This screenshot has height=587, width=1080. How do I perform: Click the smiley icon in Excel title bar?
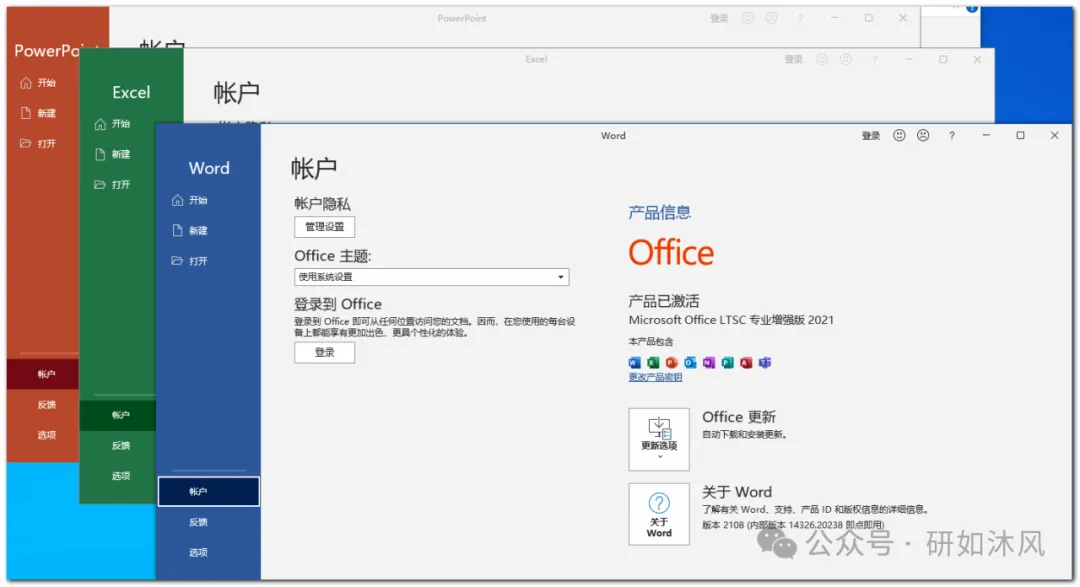(x=822, y=59)
